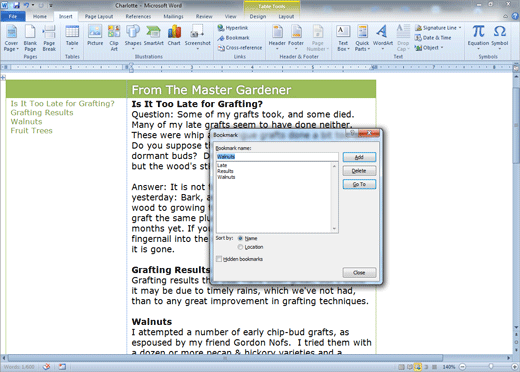Click the zoom out minus button

(463, 367)
